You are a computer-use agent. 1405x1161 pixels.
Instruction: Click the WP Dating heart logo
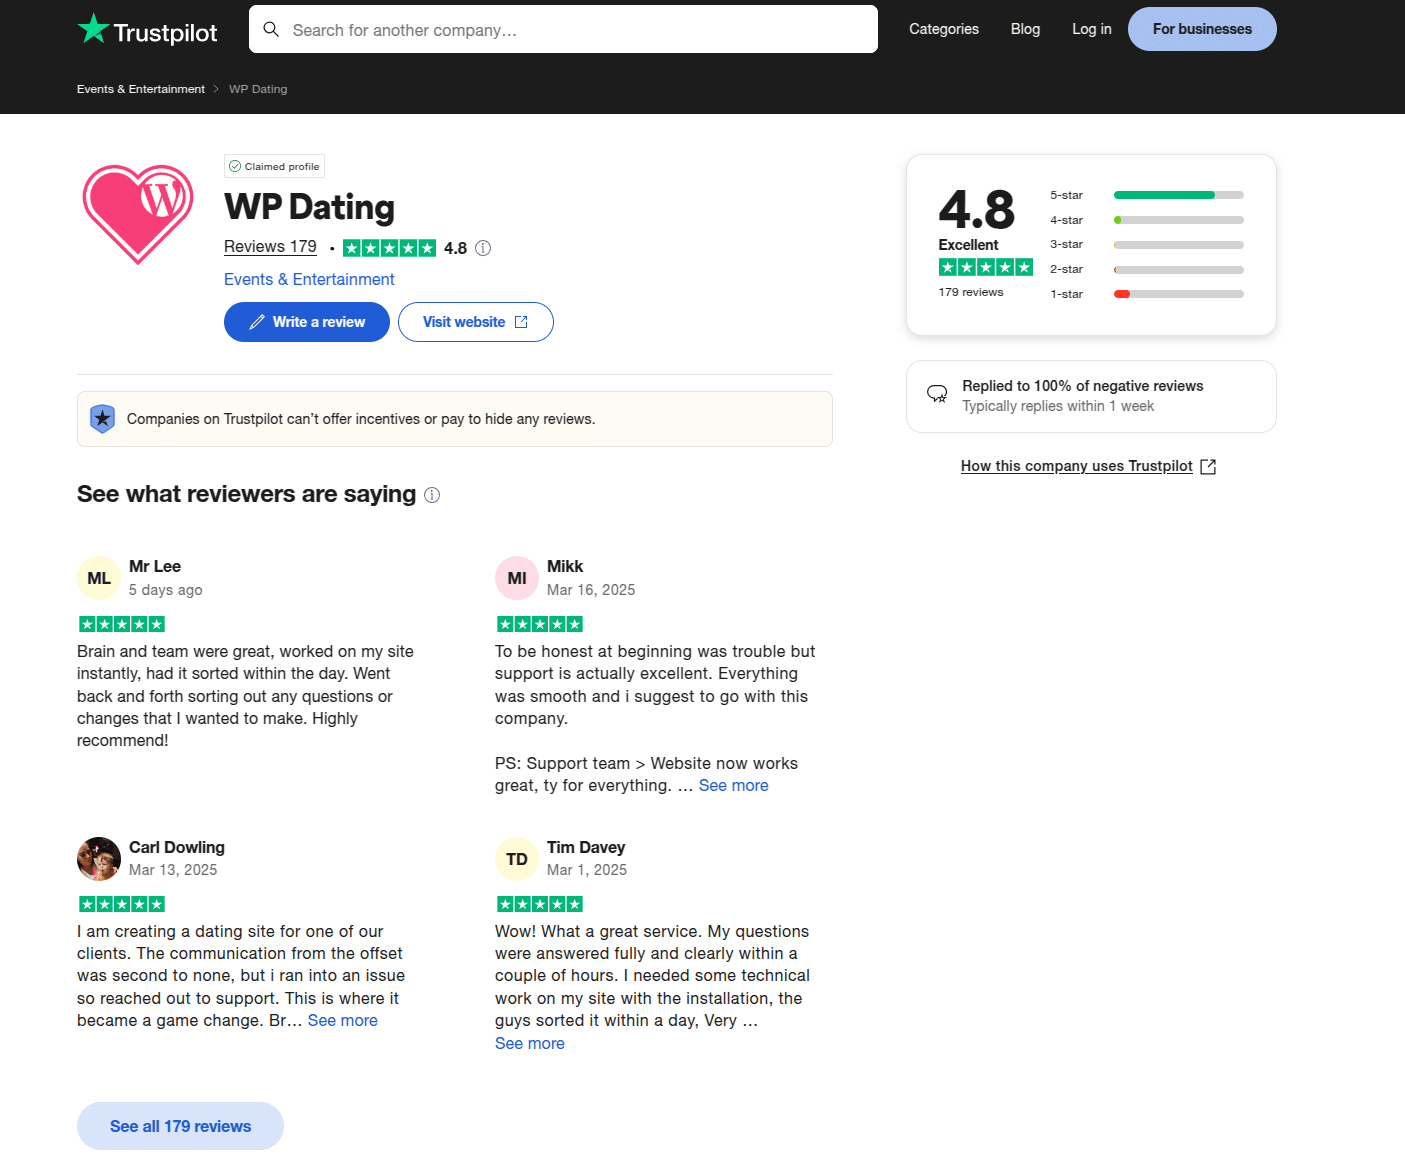click(x=138, y=214)
